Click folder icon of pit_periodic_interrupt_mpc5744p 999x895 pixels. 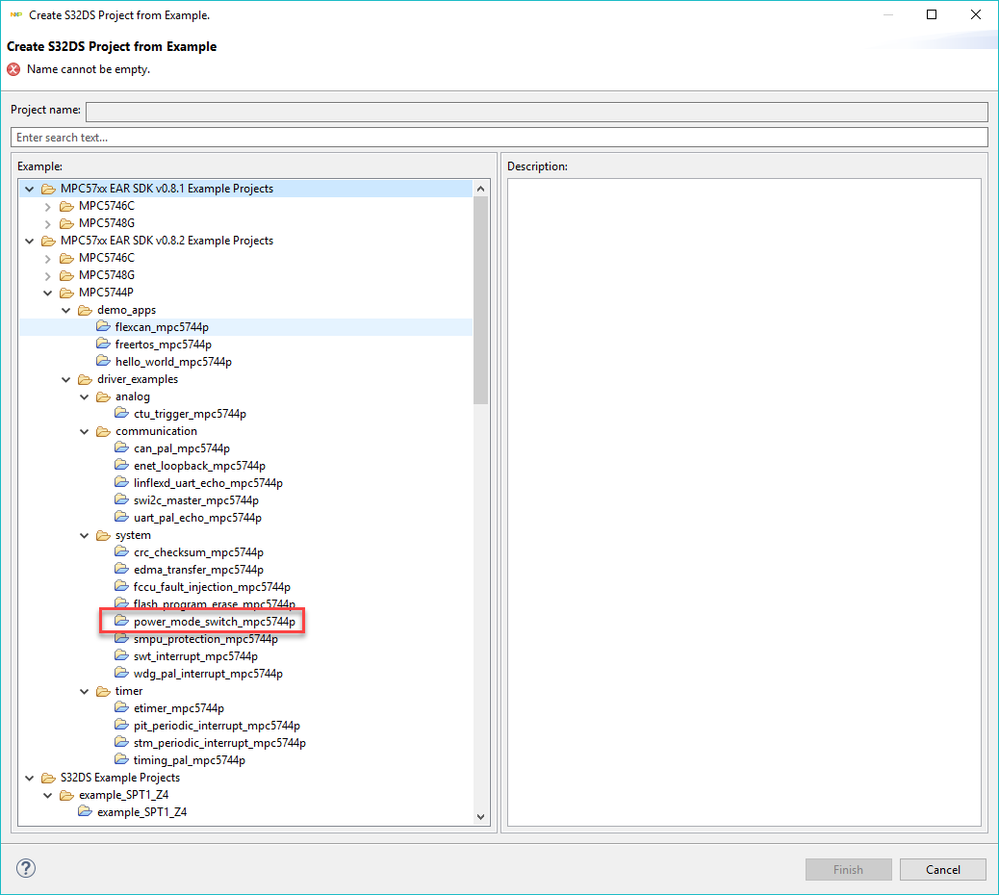122,724
